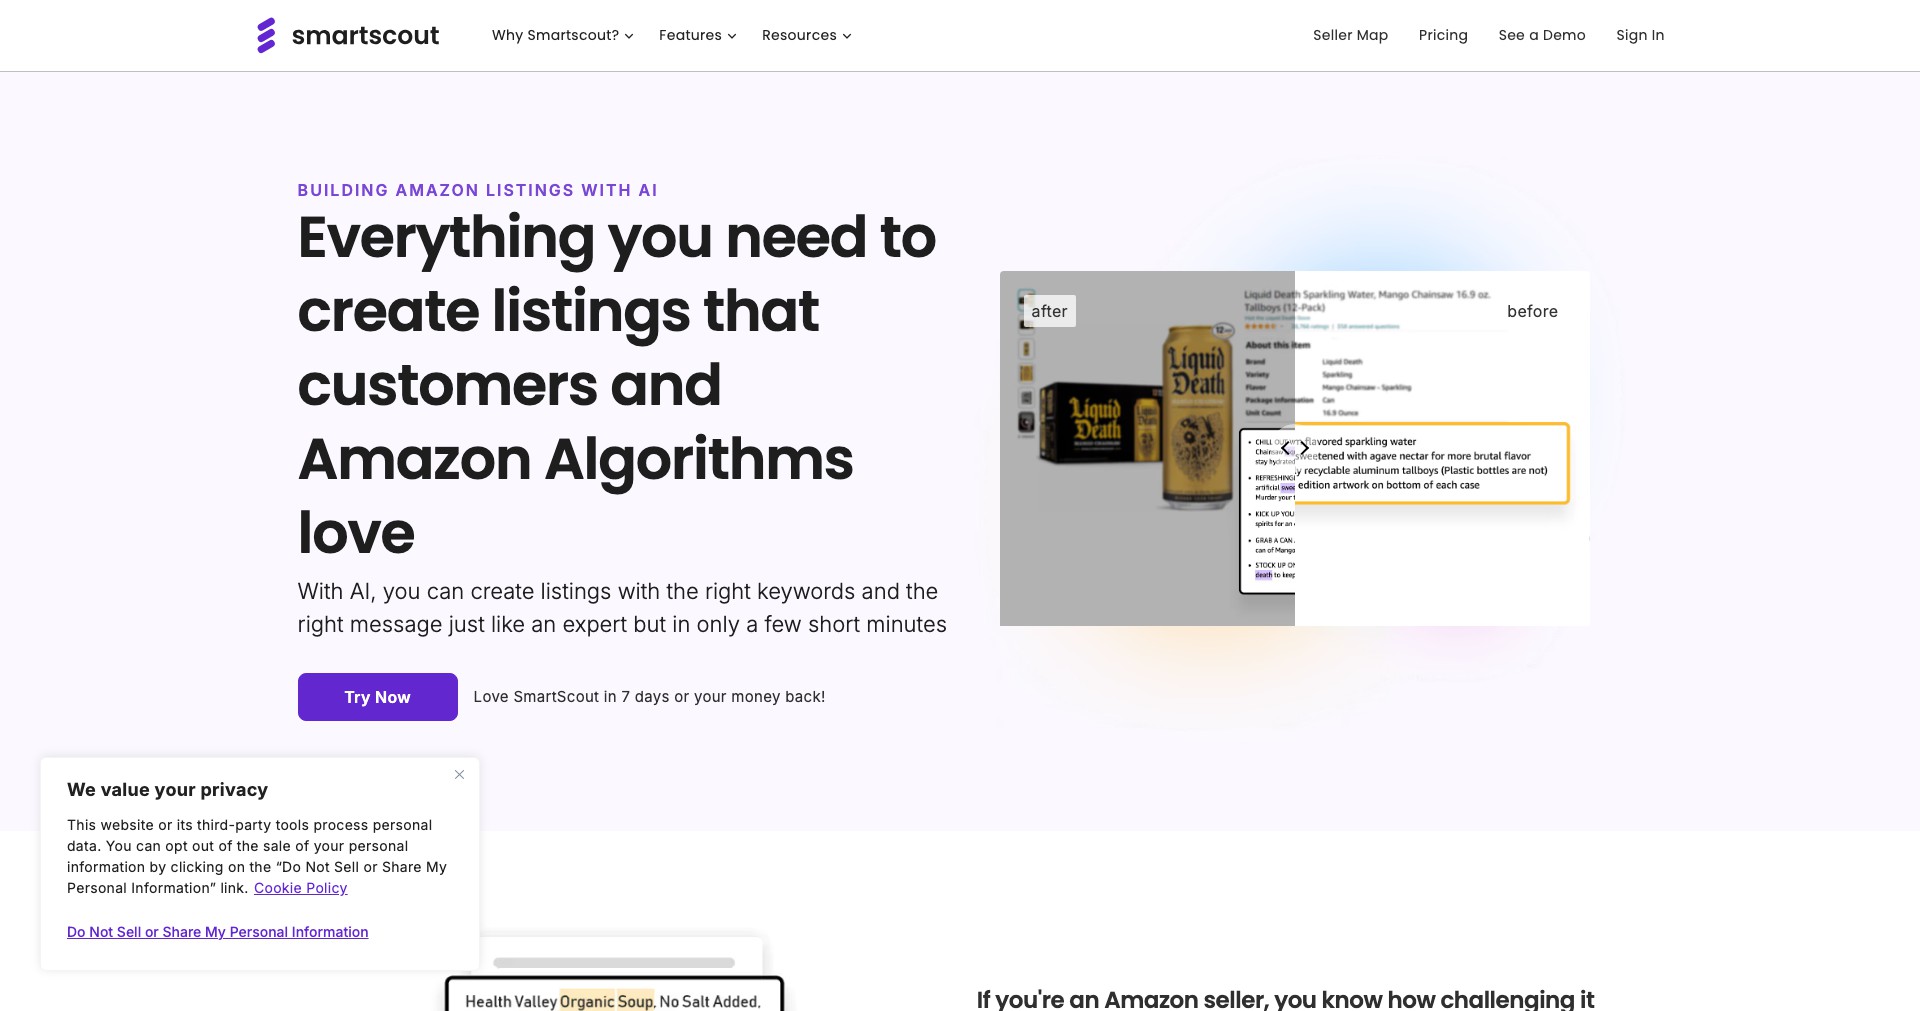
Task: Click the 'after' label on comparison image
Action: 1049,311
